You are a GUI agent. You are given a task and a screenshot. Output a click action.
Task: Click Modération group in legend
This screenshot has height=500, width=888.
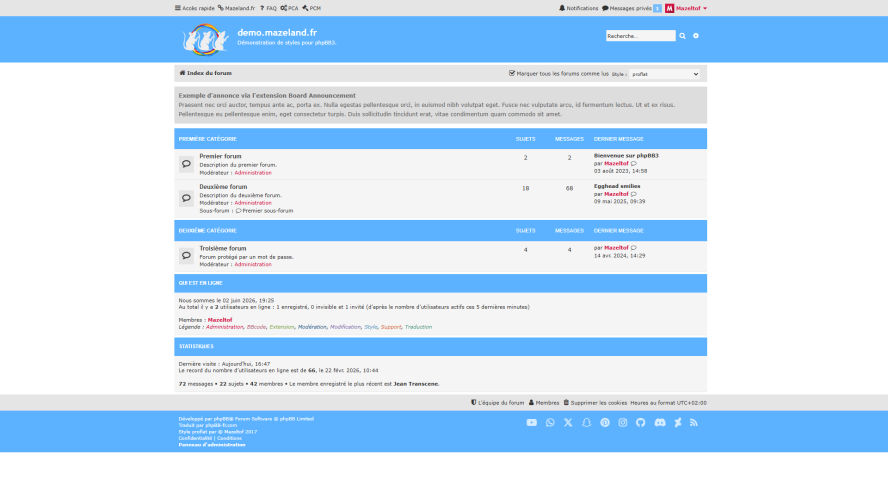(312, 327)
